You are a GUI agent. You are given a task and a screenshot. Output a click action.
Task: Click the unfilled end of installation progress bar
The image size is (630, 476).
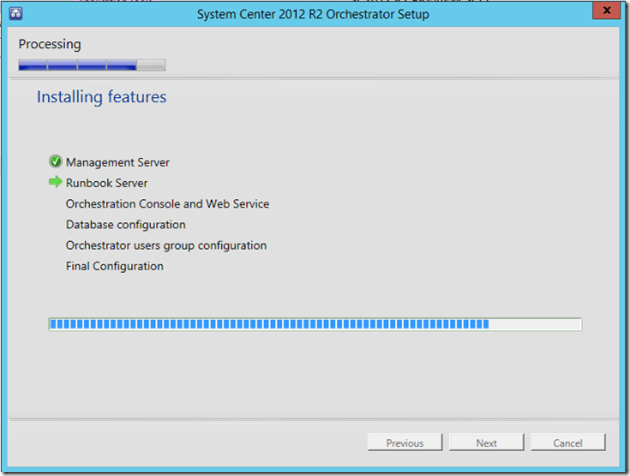tap(535, 324)
